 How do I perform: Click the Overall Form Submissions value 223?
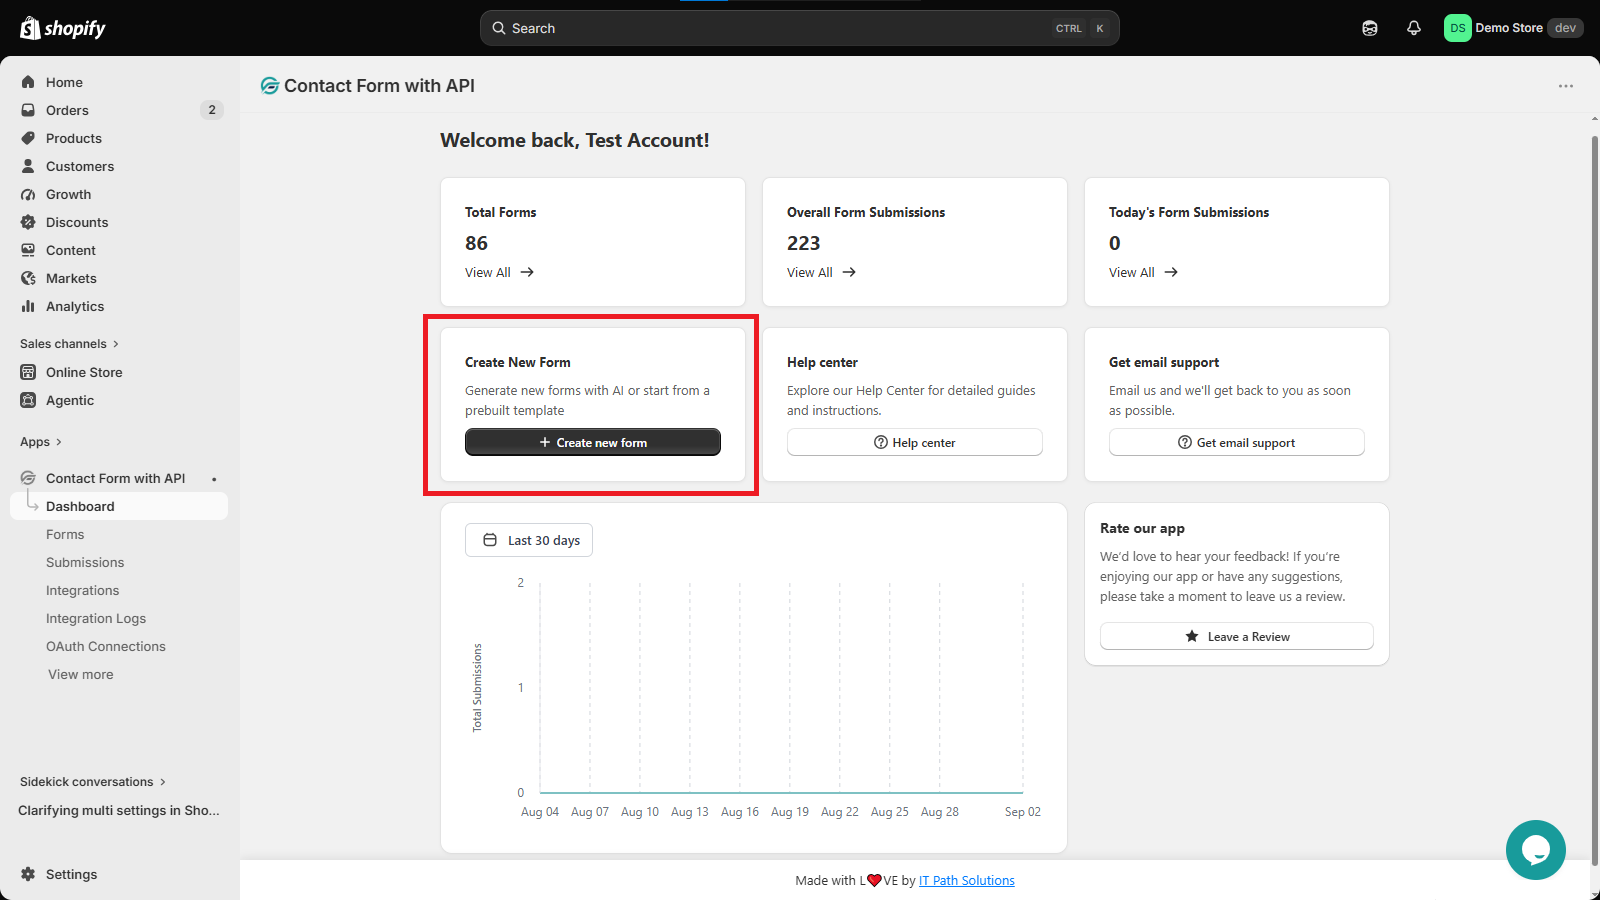(803, 243)
